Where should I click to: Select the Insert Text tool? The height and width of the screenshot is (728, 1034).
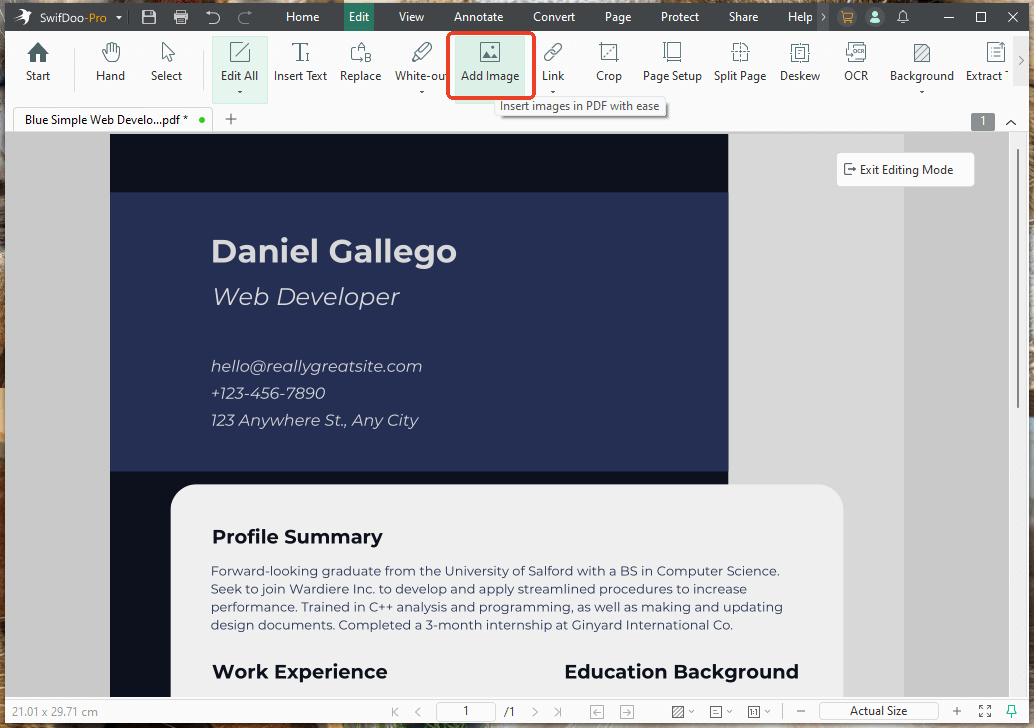[x=300, y=63]
